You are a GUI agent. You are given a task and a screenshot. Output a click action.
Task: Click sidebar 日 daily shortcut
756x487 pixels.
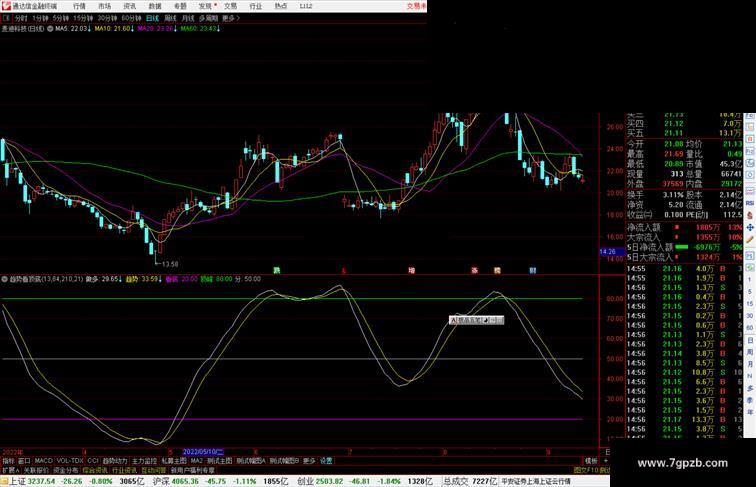point(750,340)
